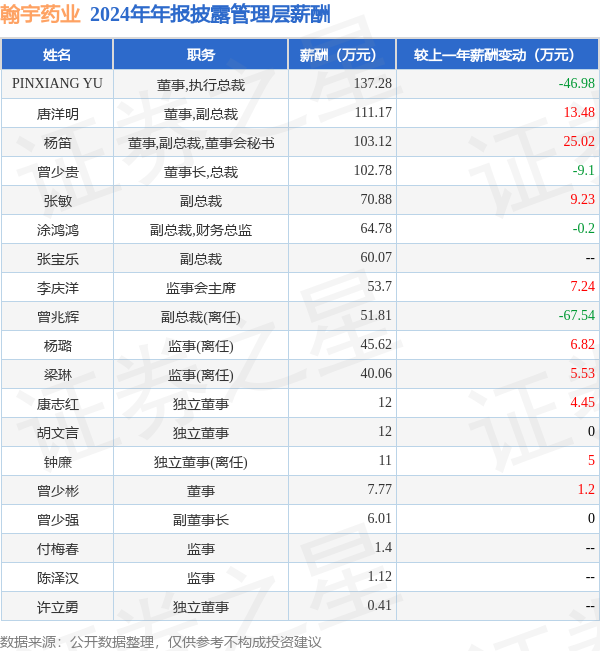Select the name 杨璐
This screenshot has width=600, height=651.
57,345
